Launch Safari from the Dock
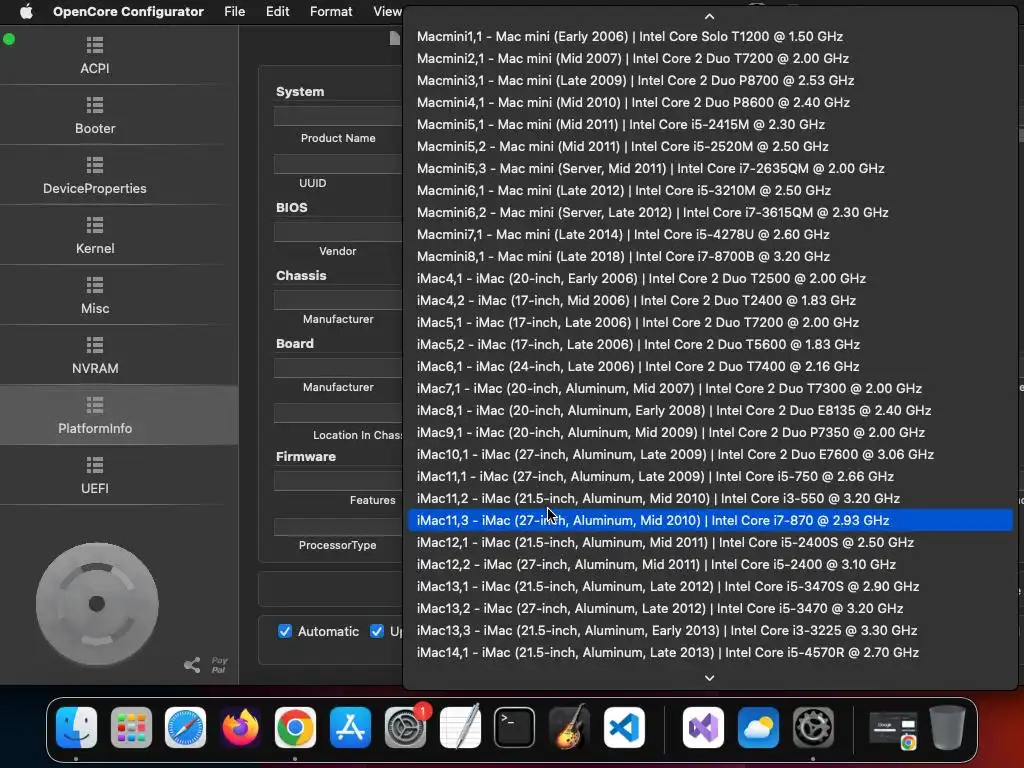Screen dimensions: 1024x768 click(185, 727)
